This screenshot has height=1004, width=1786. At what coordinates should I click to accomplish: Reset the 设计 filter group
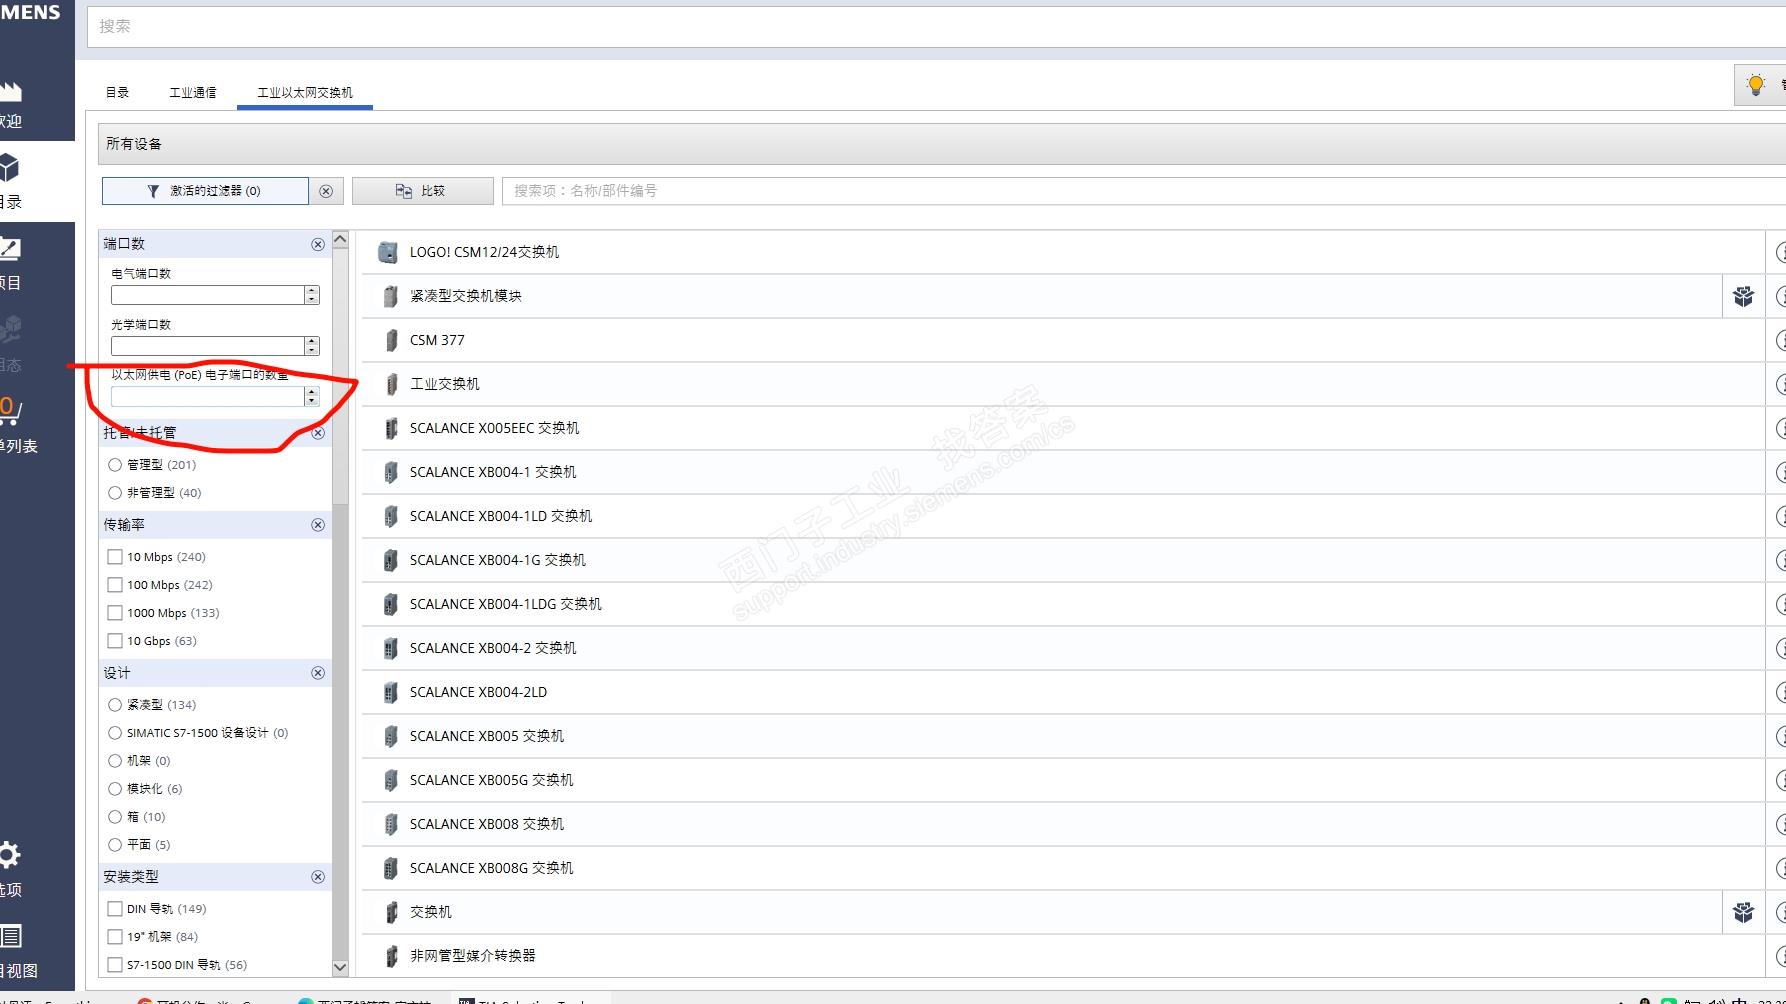(x=318, y=673)
